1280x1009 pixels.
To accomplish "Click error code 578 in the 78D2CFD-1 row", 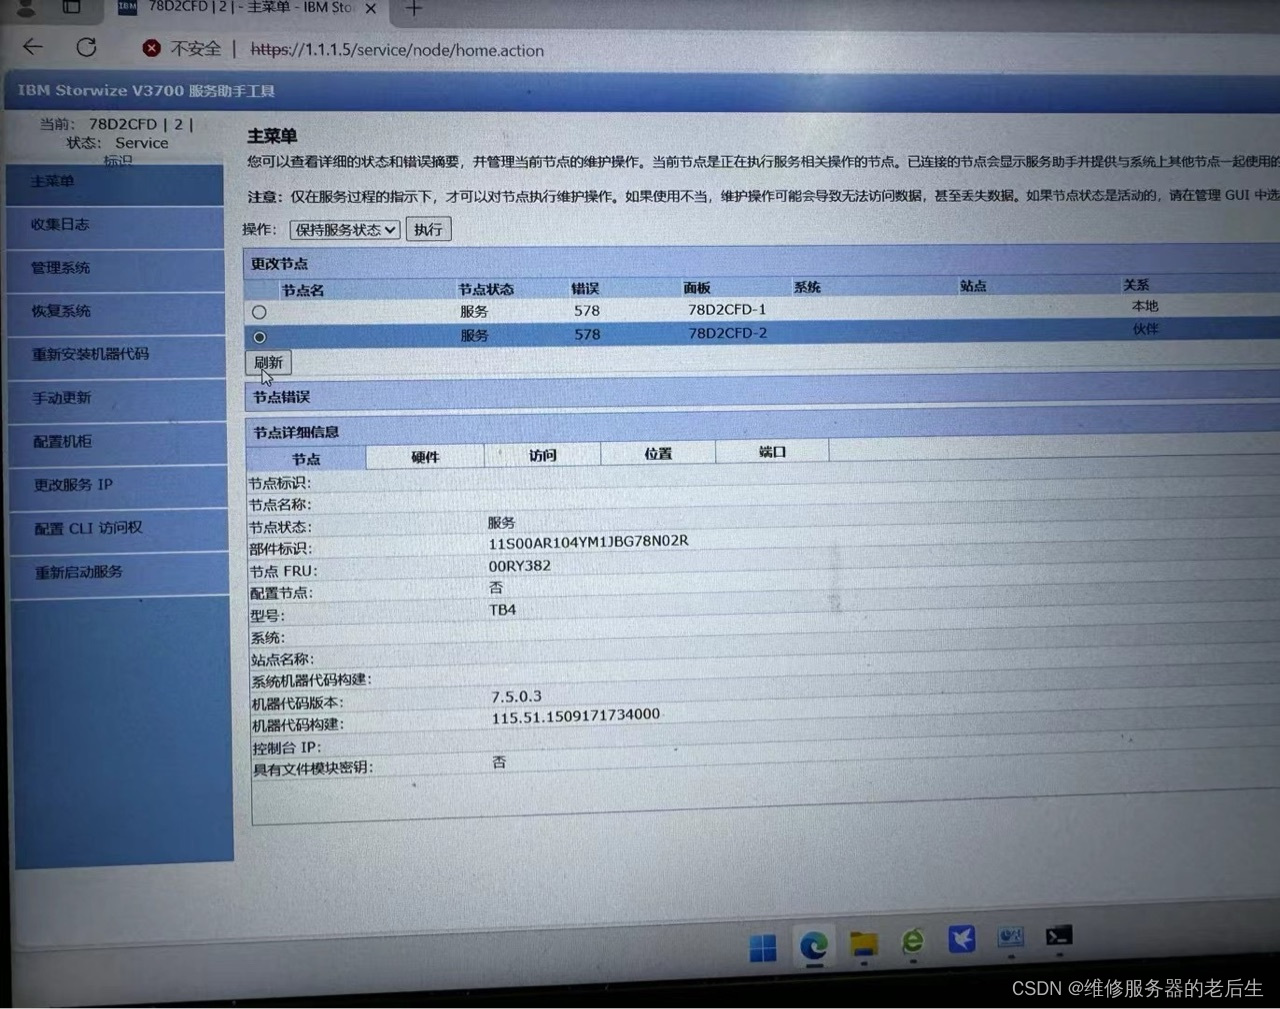I will pyautogui.click(x=587, y=311).
